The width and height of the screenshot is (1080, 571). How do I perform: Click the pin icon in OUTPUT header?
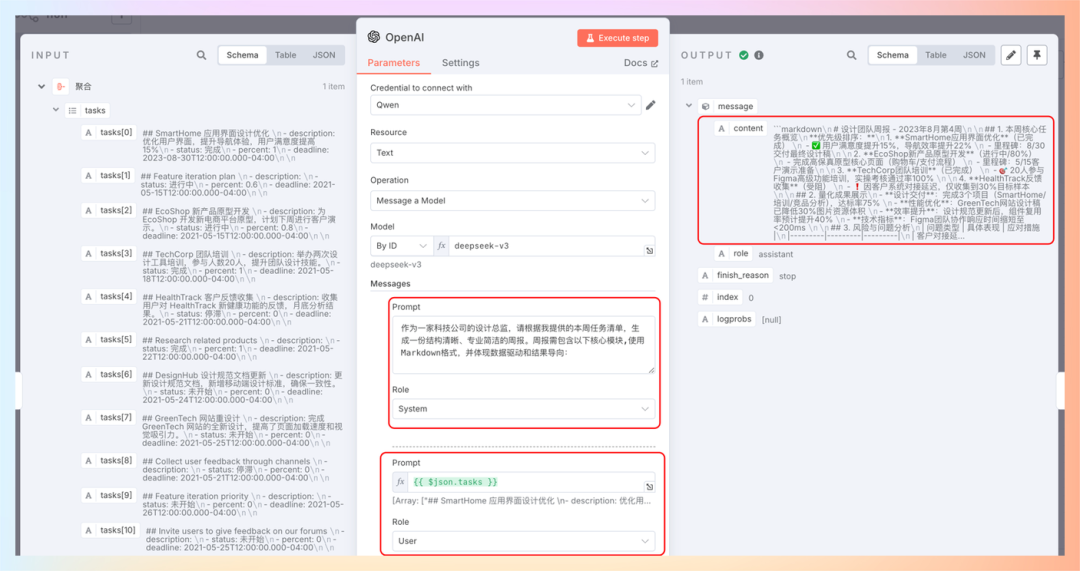1037,55
